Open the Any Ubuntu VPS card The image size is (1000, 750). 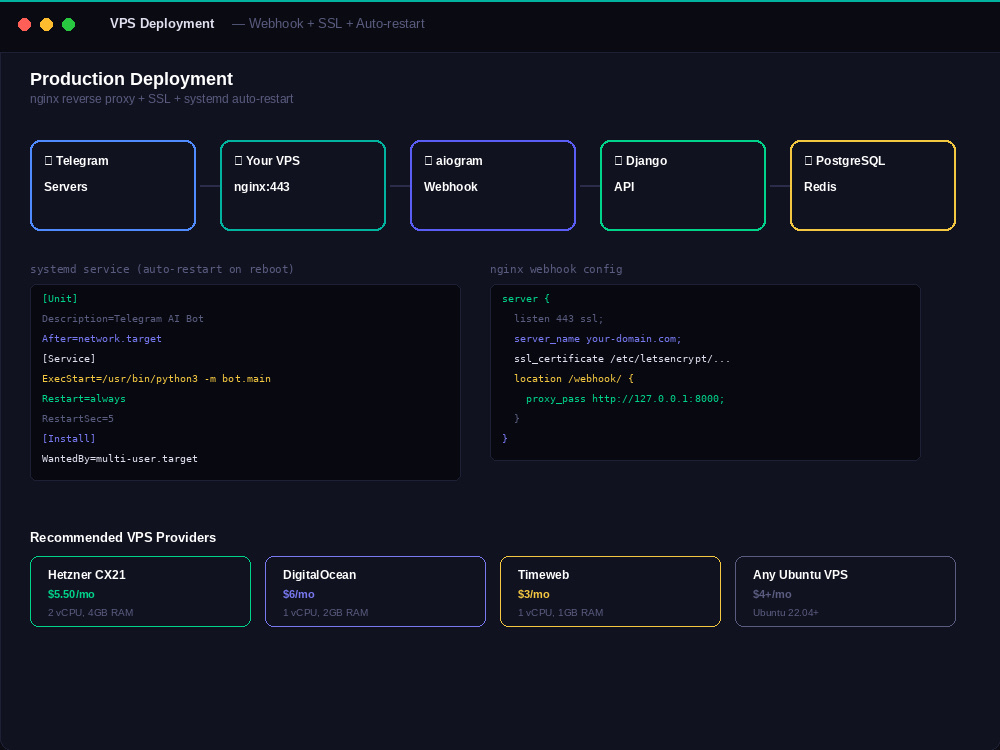(x=845, y=591)
